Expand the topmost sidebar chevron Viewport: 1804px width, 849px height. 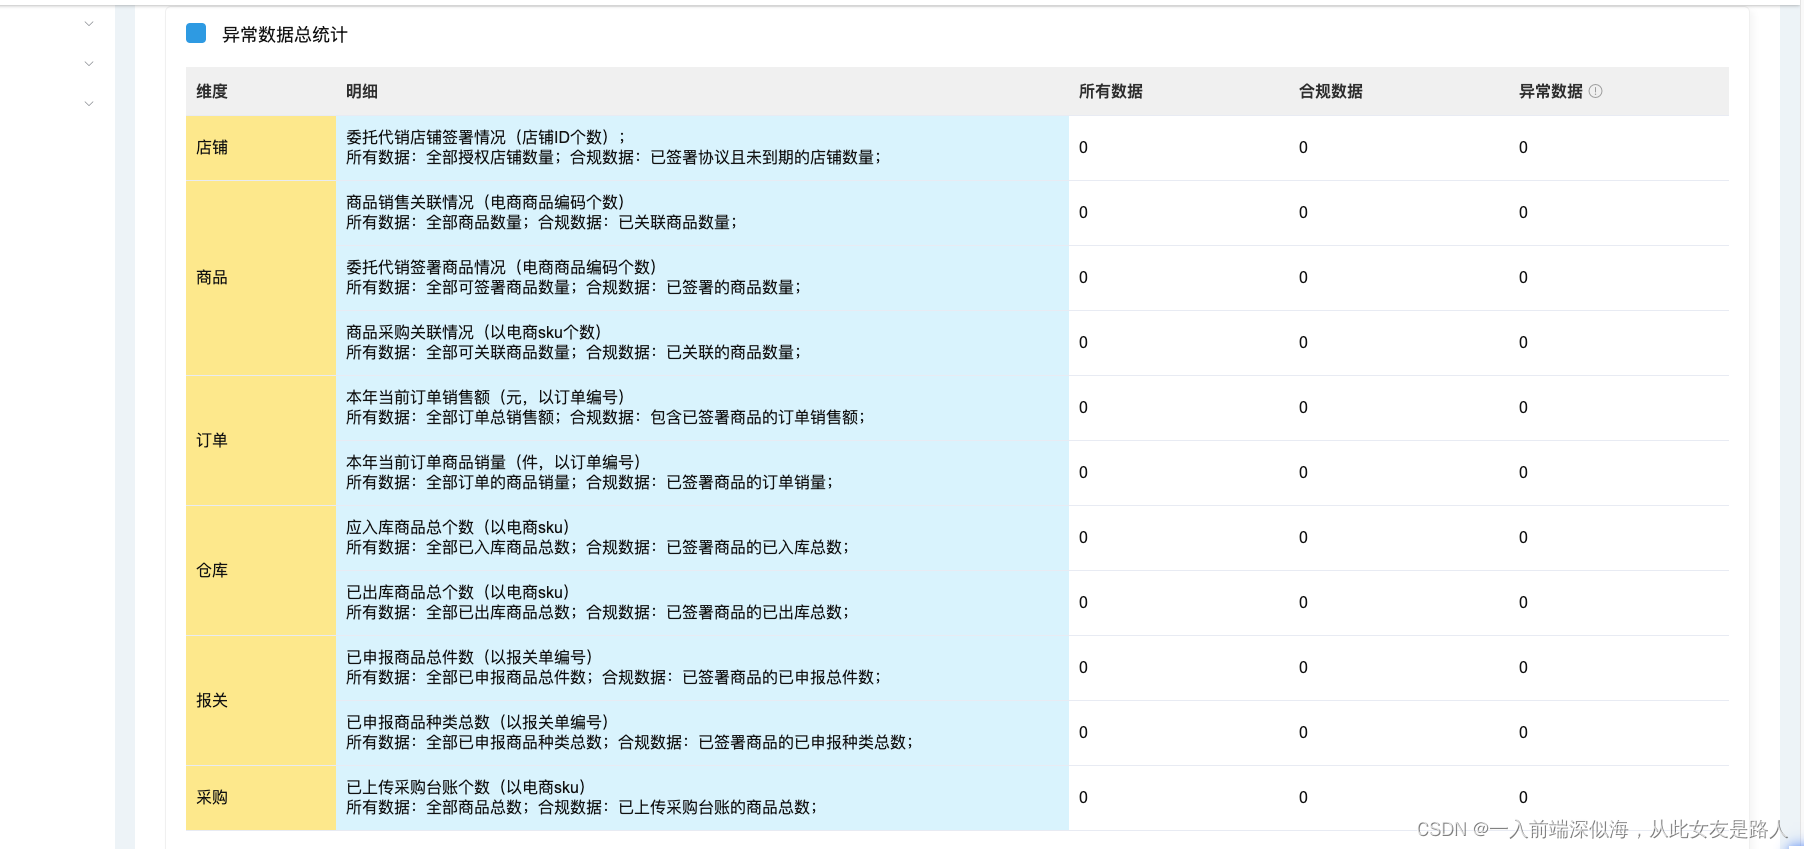click(x=89, y=23)
